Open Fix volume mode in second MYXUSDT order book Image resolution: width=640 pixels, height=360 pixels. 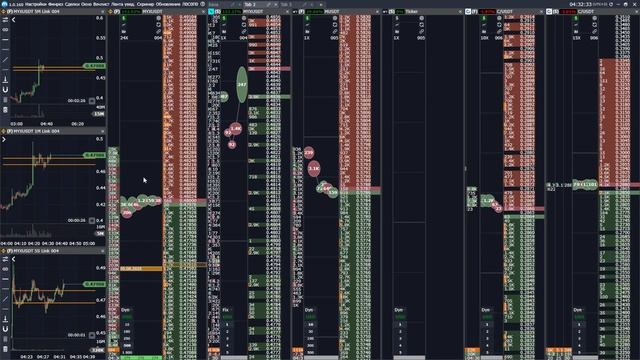225,310
